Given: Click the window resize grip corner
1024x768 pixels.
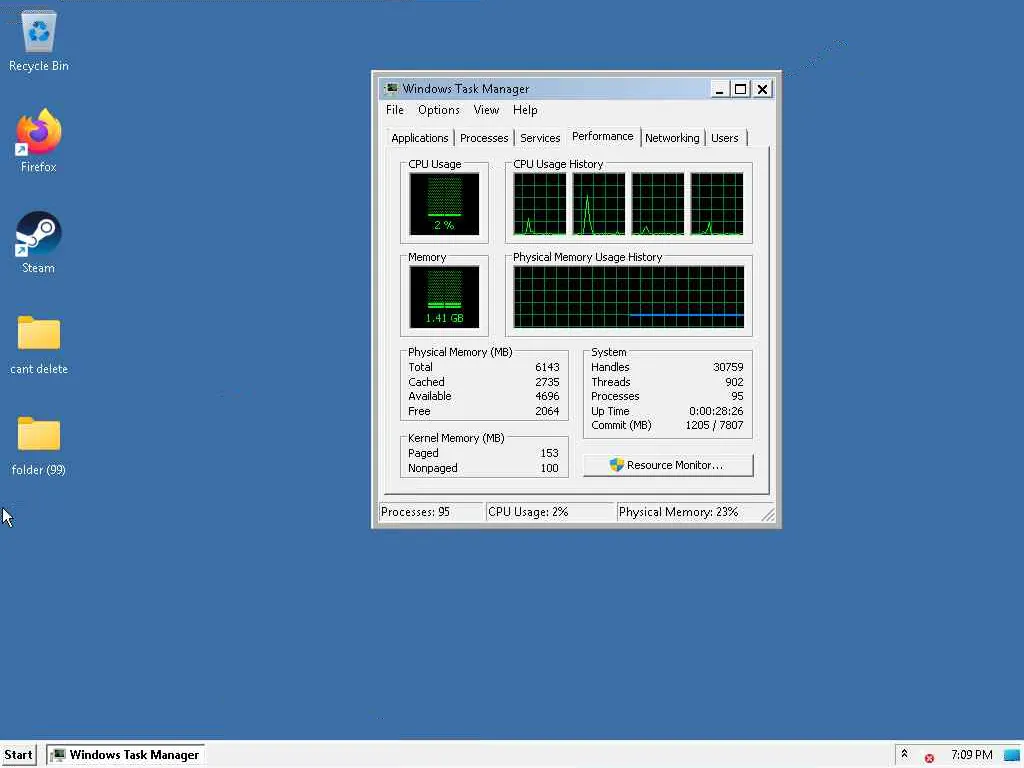Looking at the screenshot, I should tap(769, 515).
